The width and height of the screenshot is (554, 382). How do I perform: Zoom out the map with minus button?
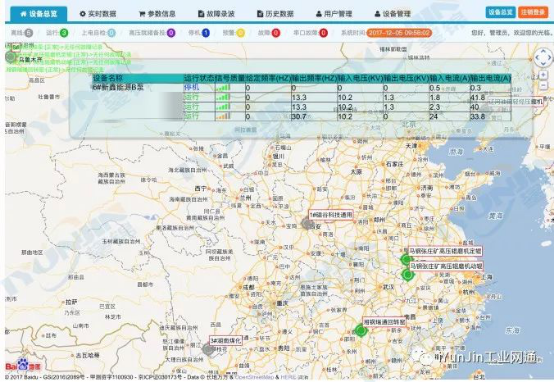[x=543, y=86]
